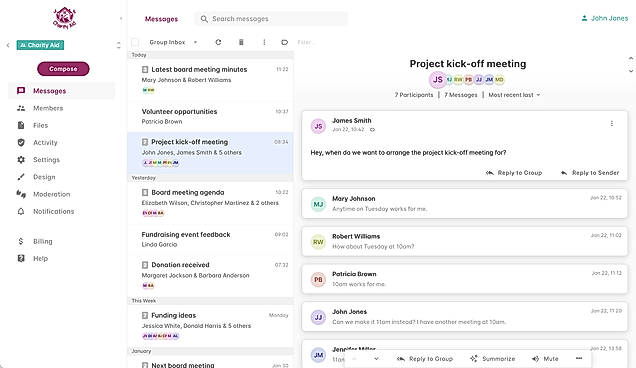This screenshot has height=368, width=636.
Task: Expand the Charity Aid organization switcher
Action: click(40, 45)
